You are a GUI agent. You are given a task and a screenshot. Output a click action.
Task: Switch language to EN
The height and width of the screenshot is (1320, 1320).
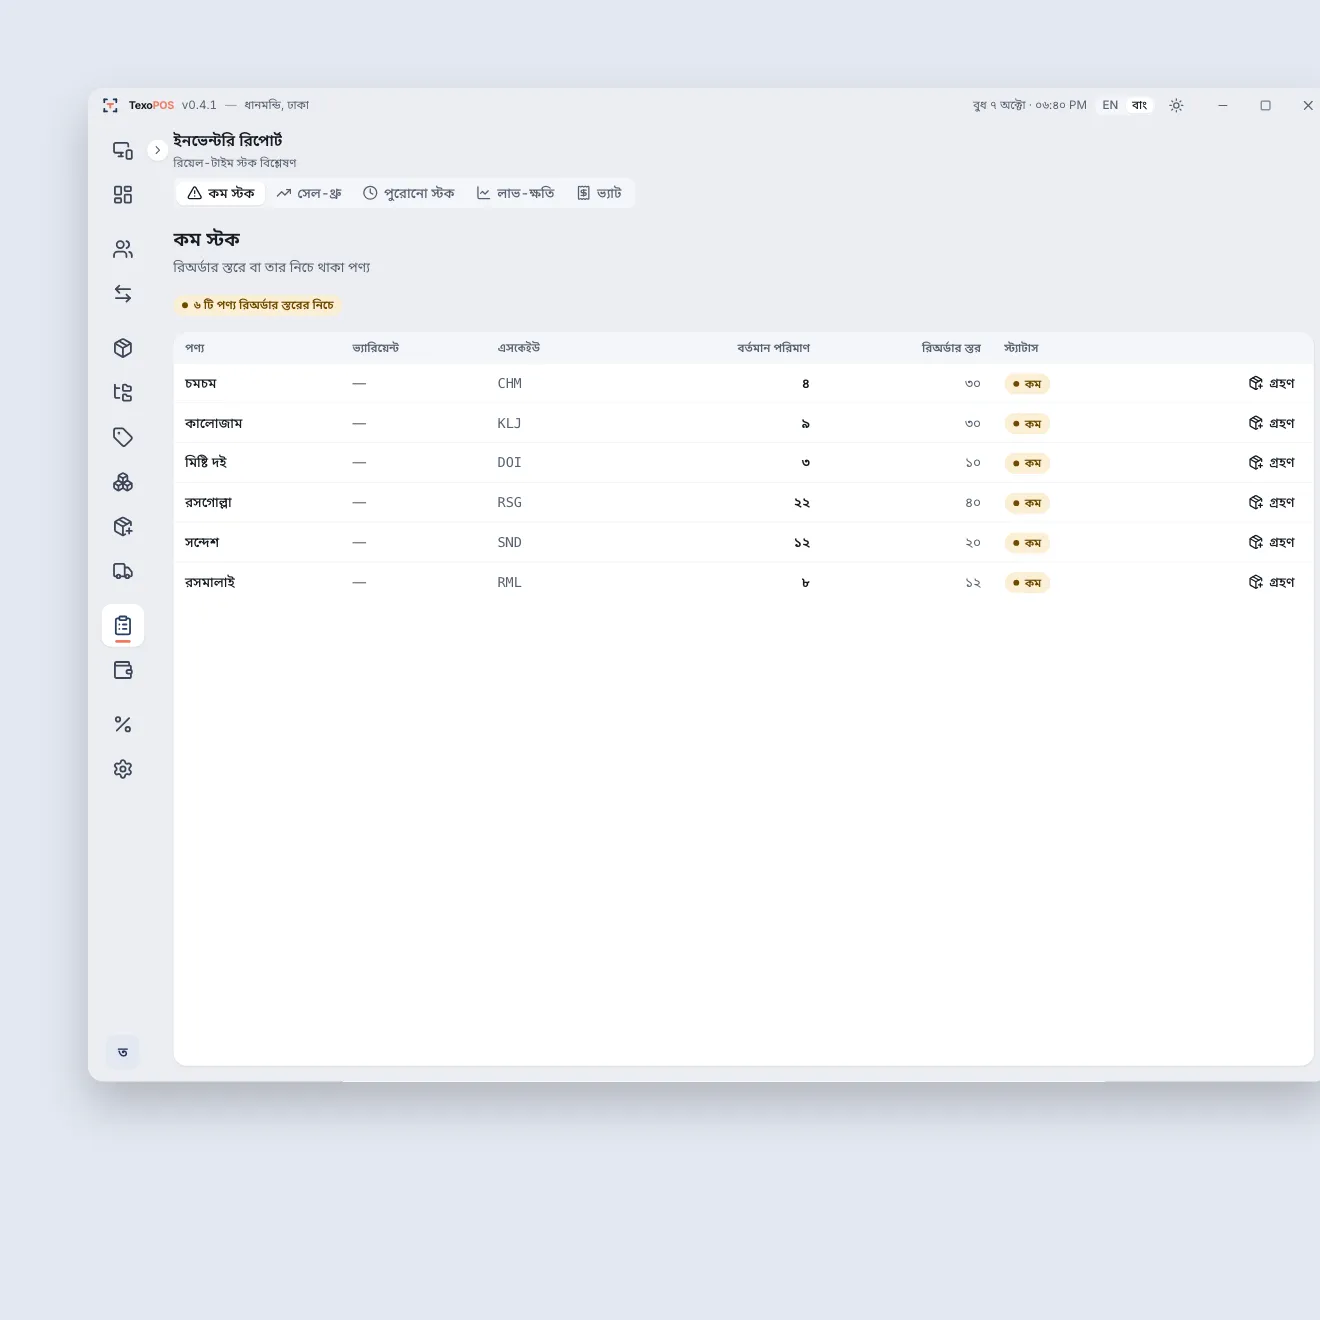[1110, 105]
